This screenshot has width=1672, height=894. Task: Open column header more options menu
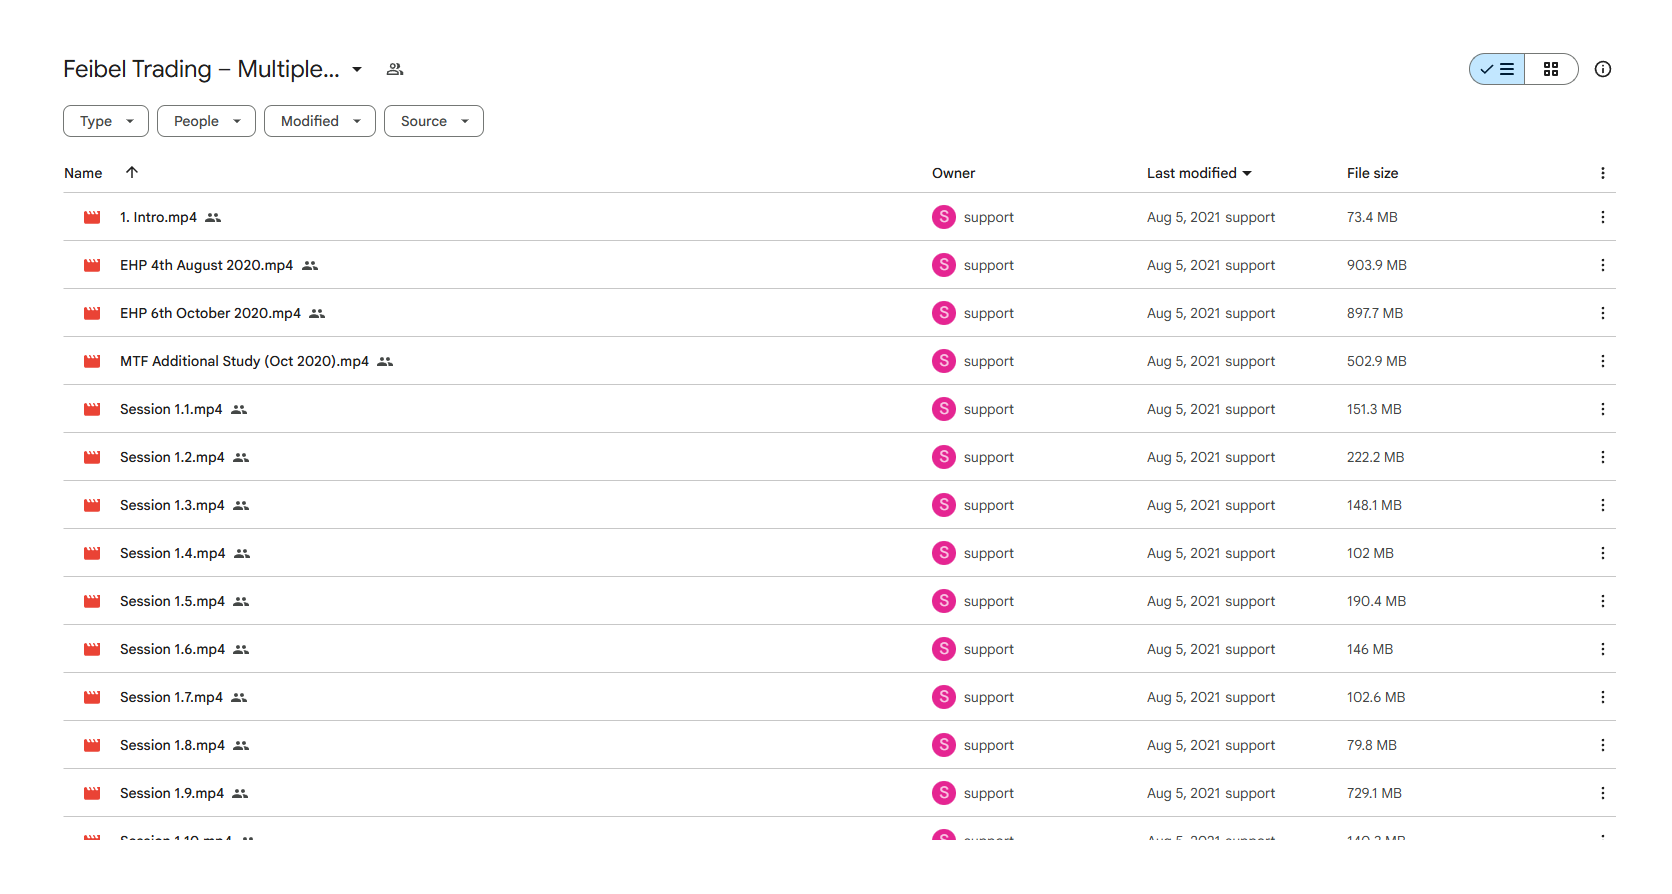coord(1603,173)
